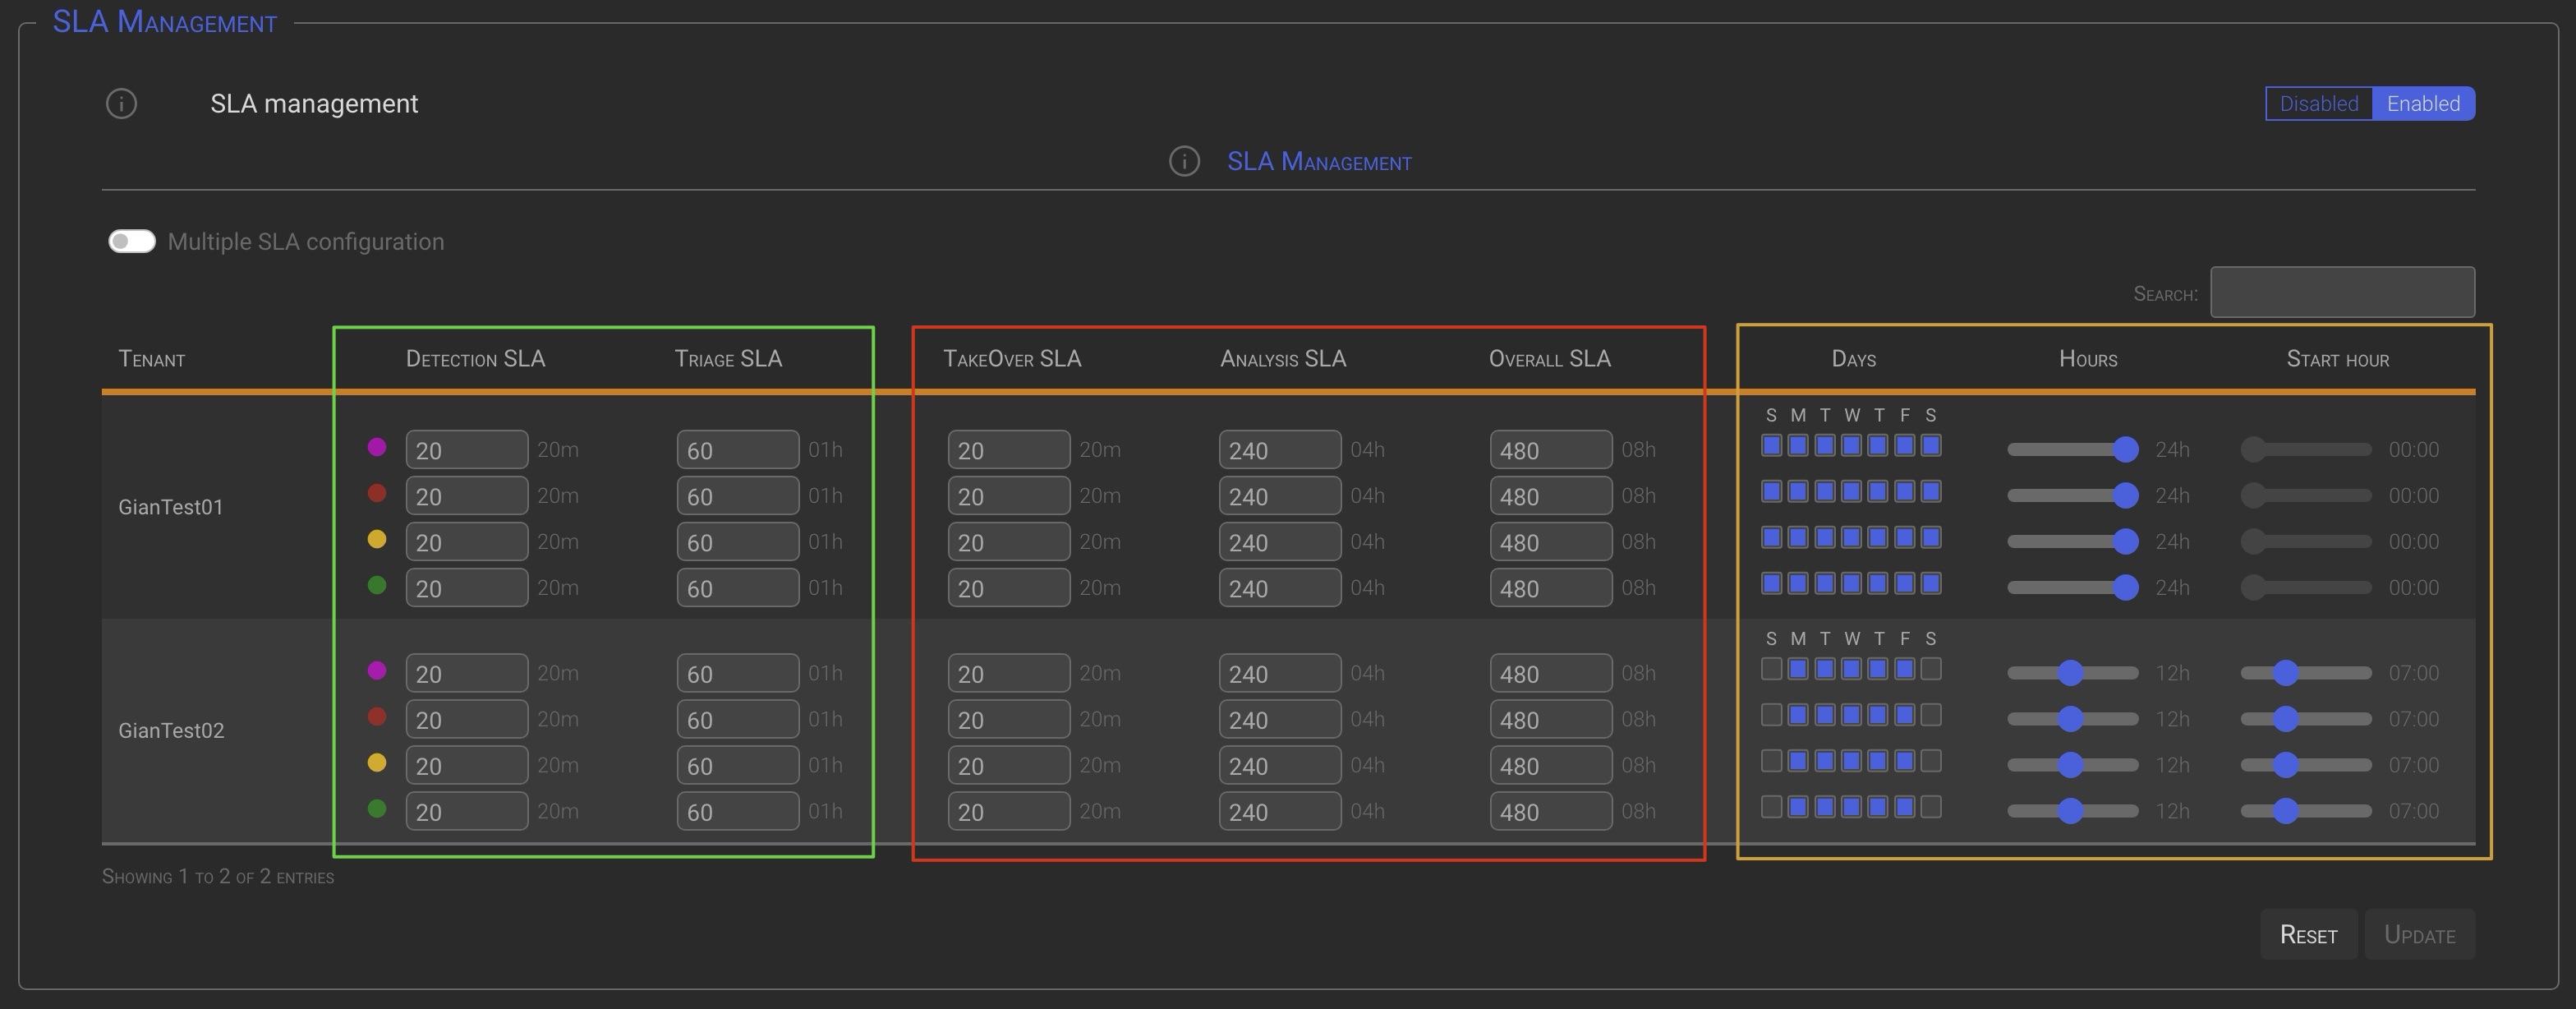Sort table by Tenant column header
Viewport: 2576px width, 1009px height.
(152, 359)
